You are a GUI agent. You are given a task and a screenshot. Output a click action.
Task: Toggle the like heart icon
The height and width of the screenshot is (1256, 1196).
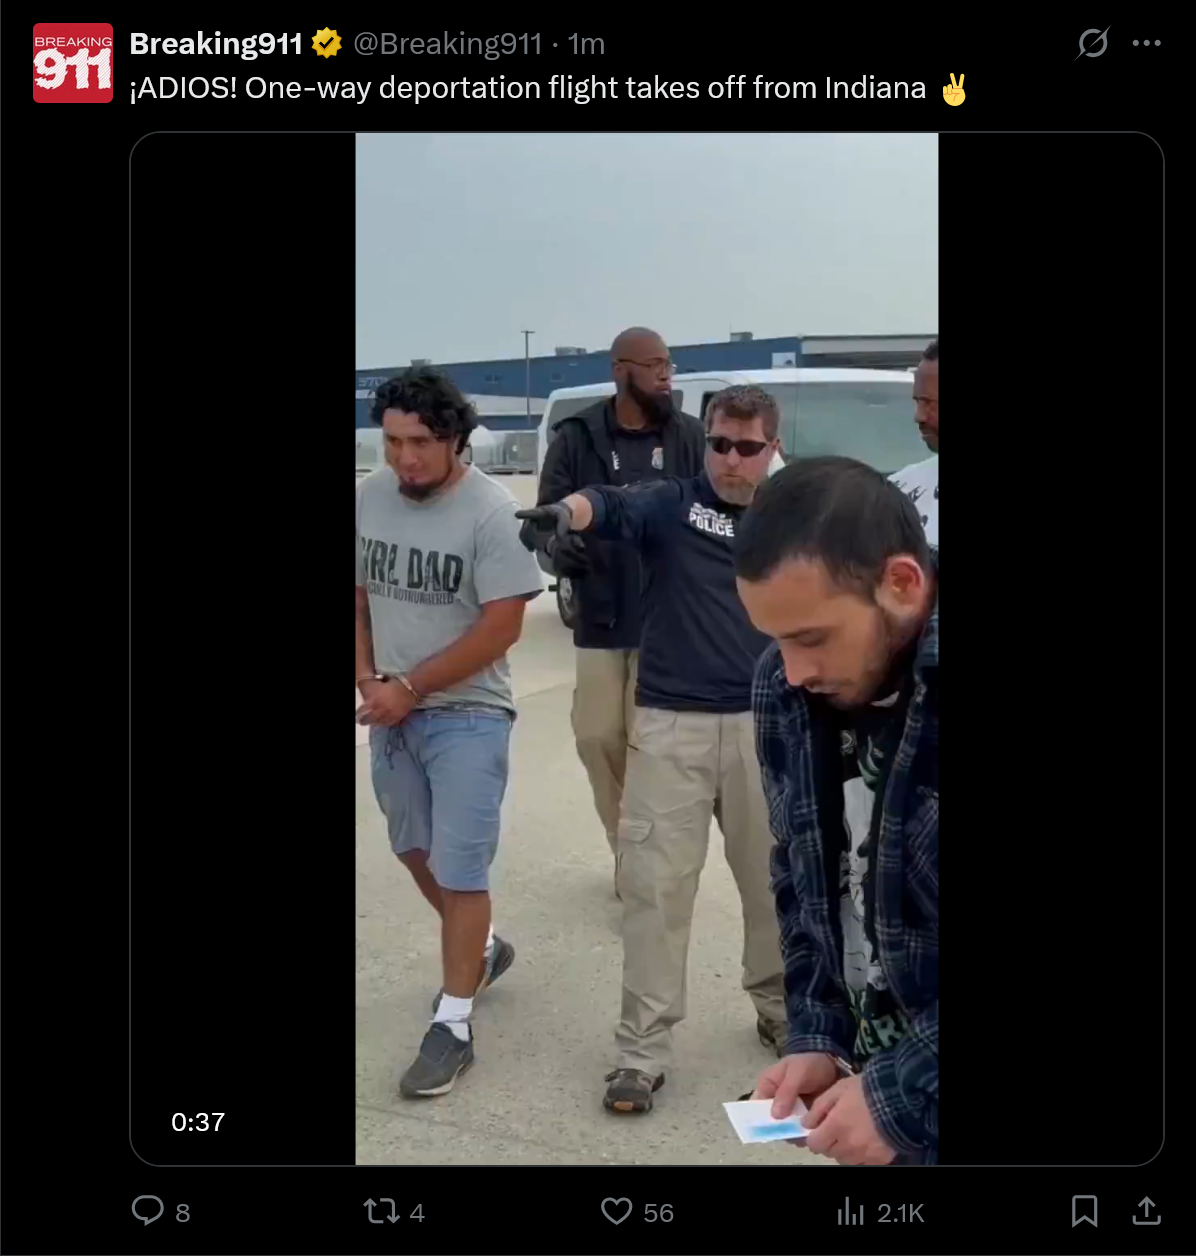coord(616,1211)
